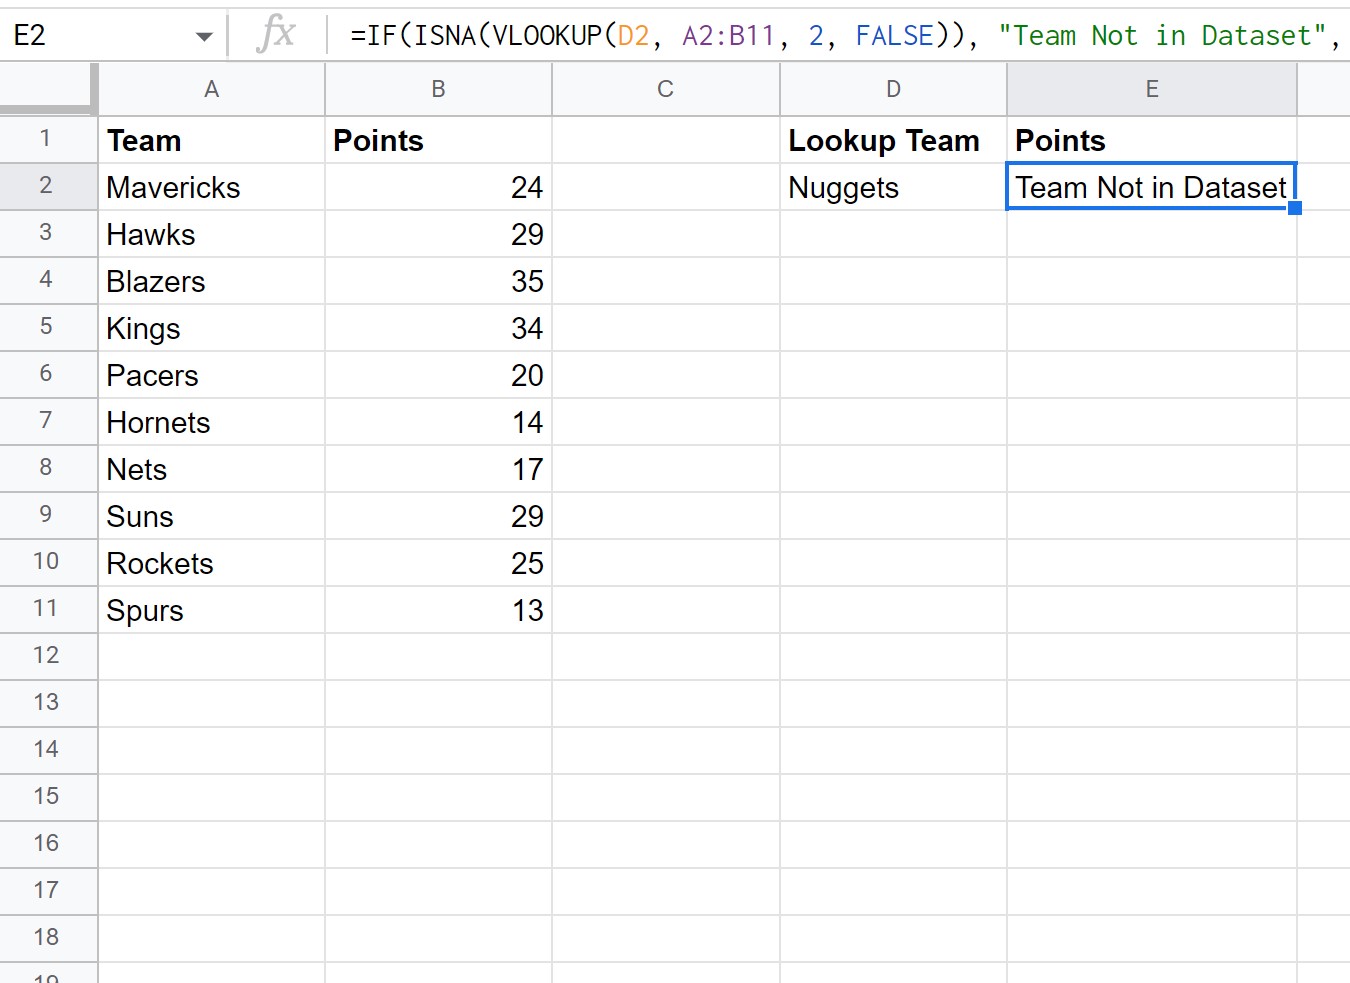
Task: Select the 'Spurs' cell
Action: pyautogui.click(x=212, y=610)
